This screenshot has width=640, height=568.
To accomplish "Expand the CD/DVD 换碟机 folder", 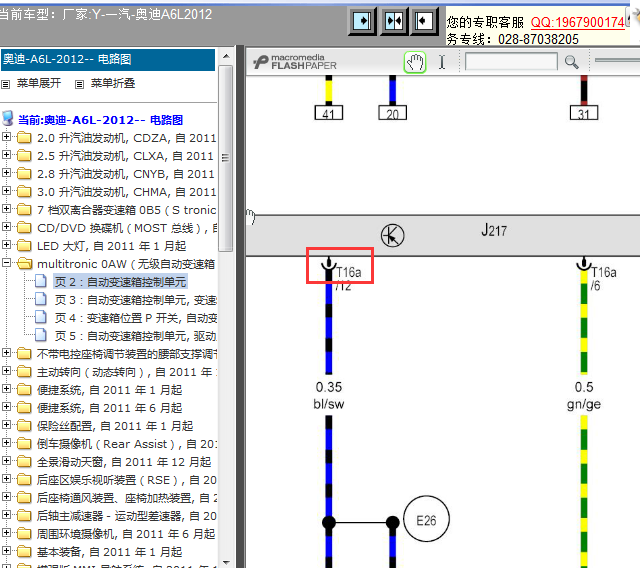I will pos(6,226).
